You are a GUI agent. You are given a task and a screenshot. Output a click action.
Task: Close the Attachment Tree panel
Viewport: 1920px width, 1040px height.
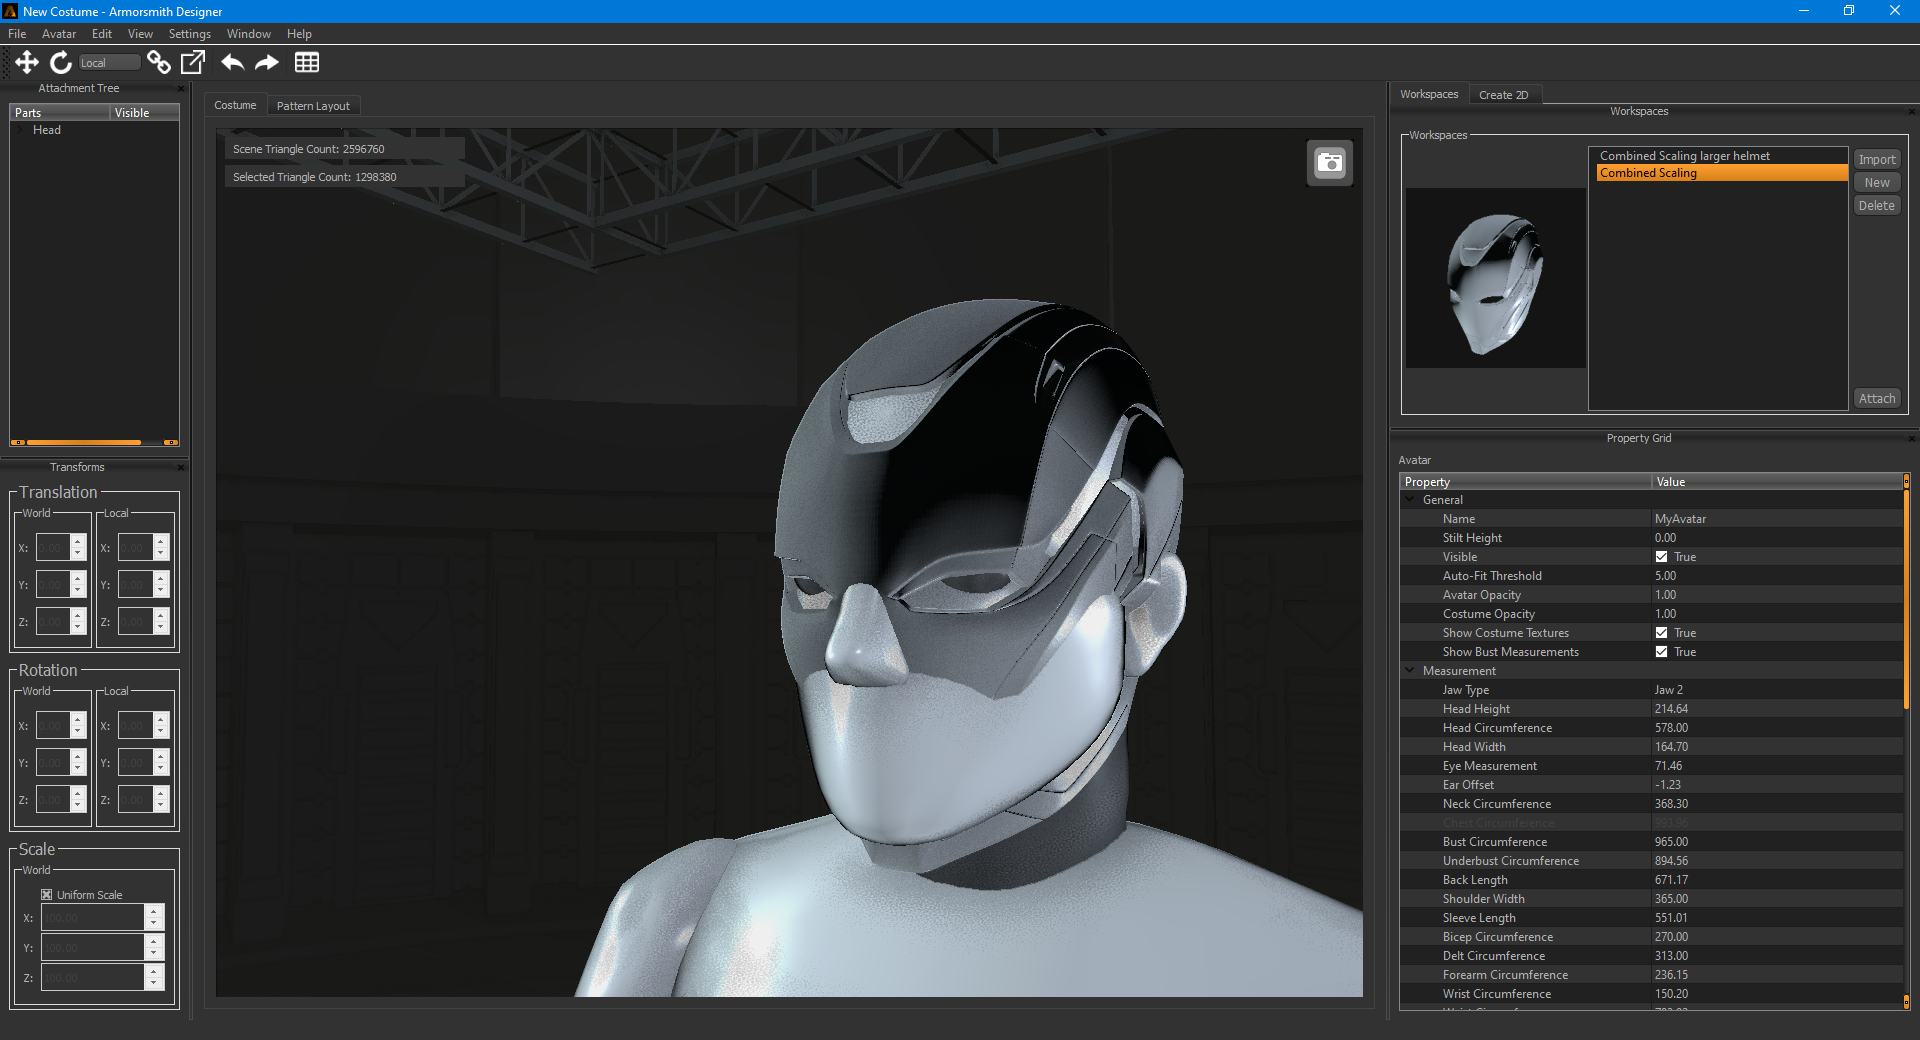181,88
